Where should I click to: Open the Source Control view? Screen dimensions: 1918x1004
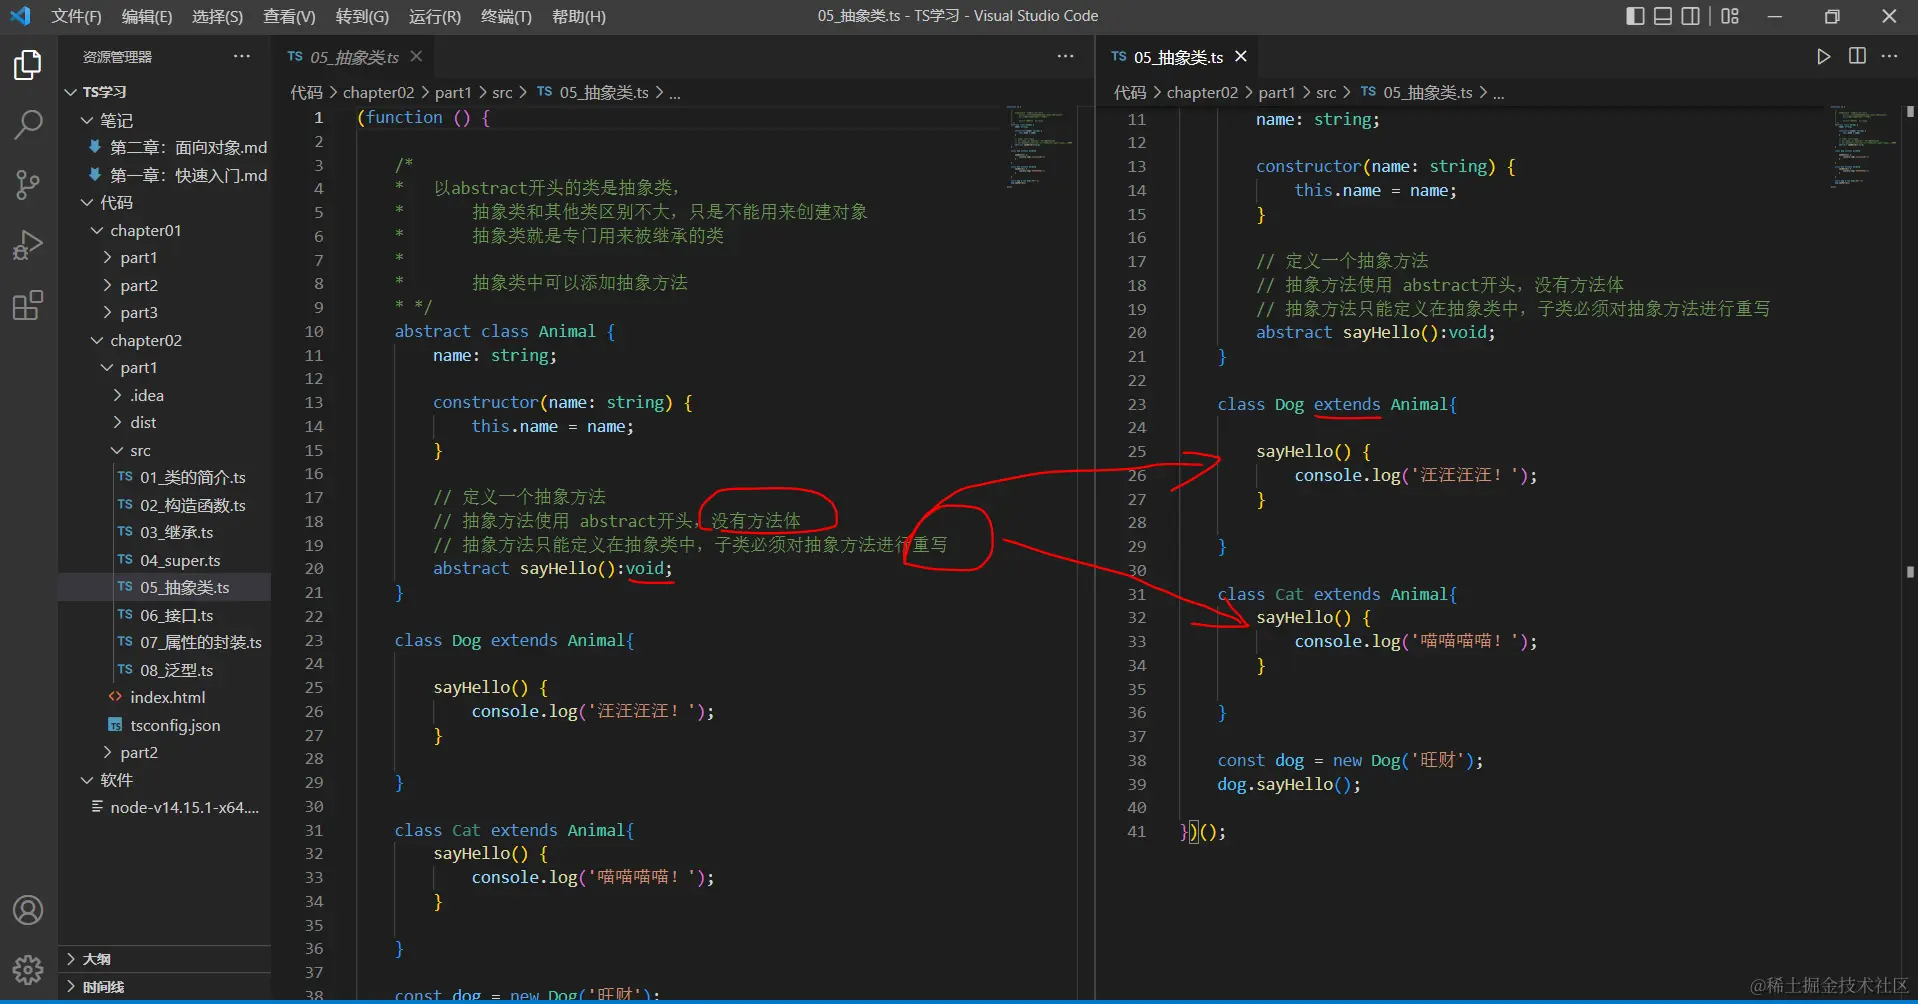tap(28, 185)
